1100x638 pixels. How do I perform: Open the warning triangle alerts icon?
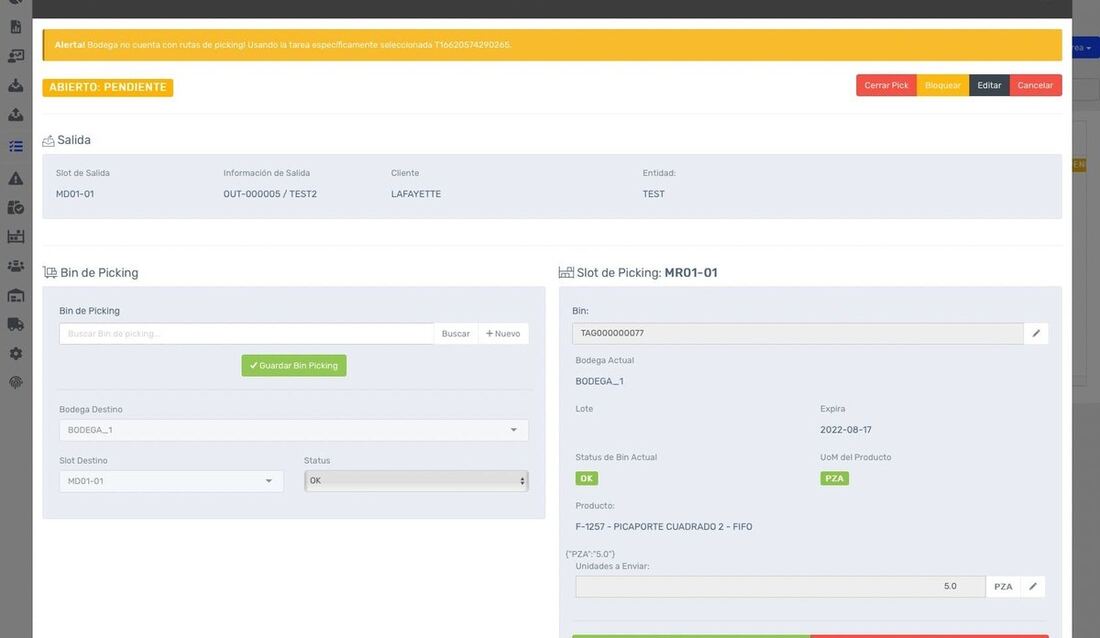(15, 178)
